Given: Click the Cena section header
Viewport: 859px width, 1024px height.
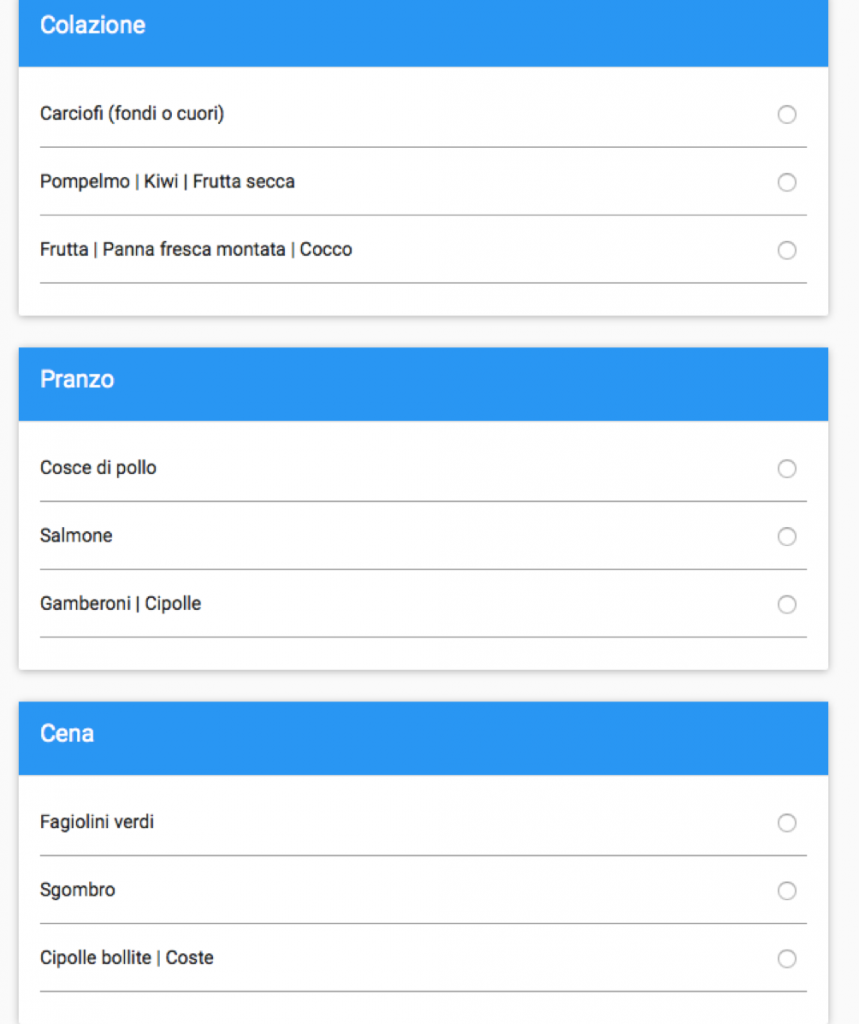Looking at the screenshot, I should coord(67,734).
